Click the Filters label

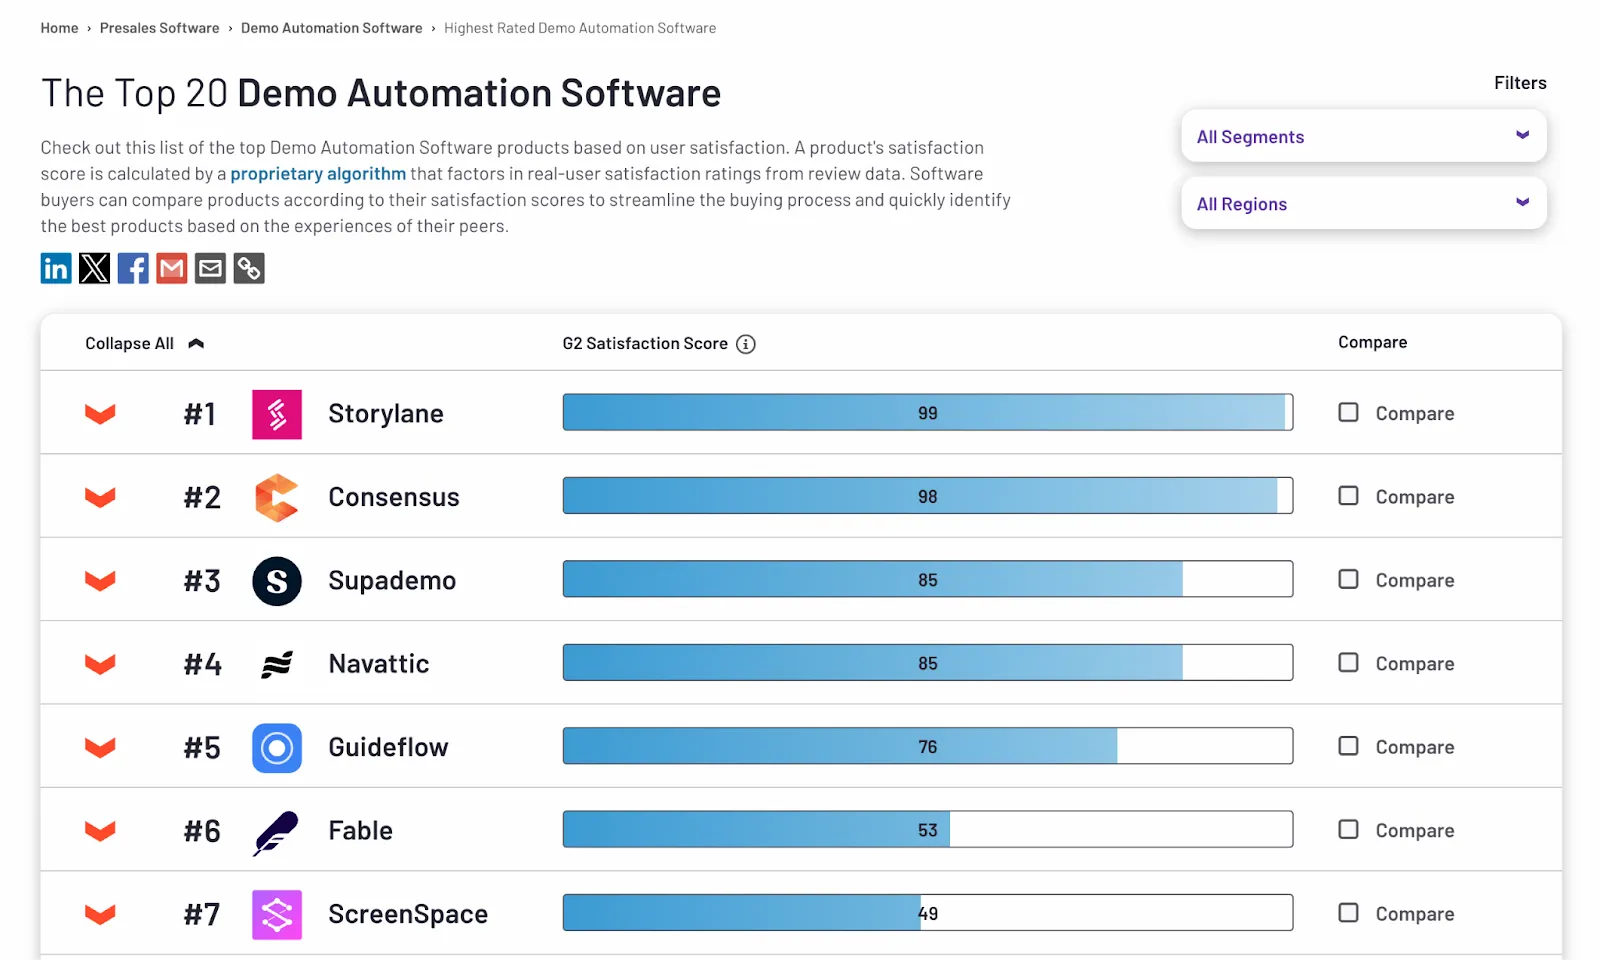[1520, 83]
